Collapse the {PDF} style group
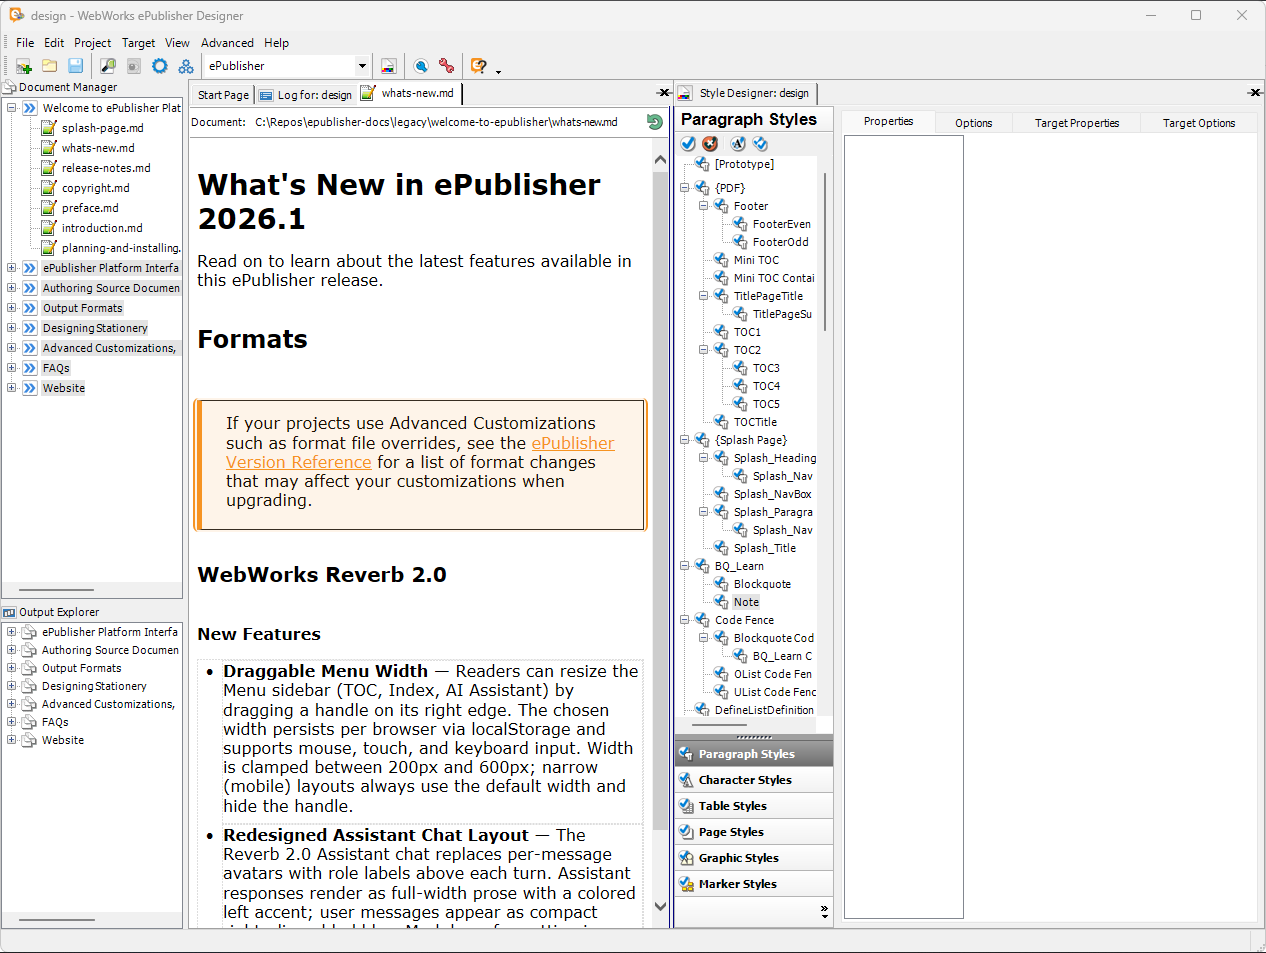This screenshot has height=953, width=1266. pyautogui.click(x=685, y=188)
